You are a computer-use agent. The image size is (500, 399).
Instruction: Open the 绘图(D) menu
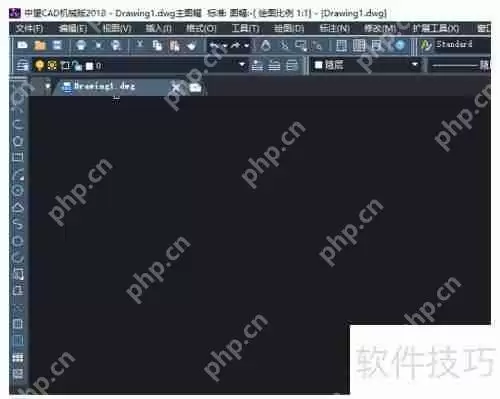pos(288,29)
